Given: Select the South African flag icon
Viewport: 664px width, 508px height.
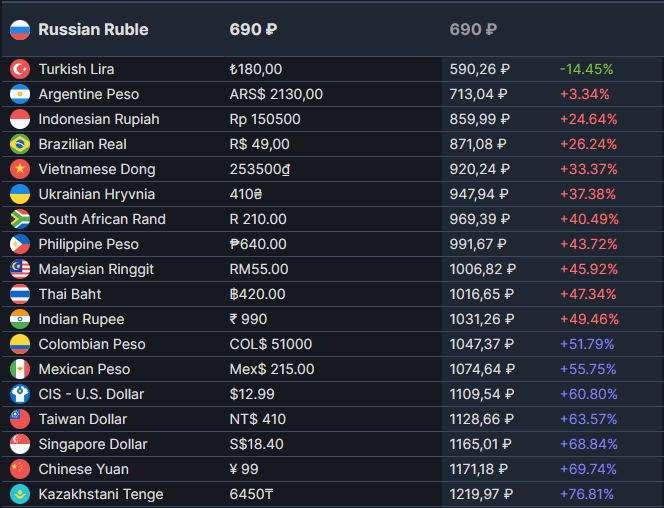Looking at the screenshot, I should (20, 219).
